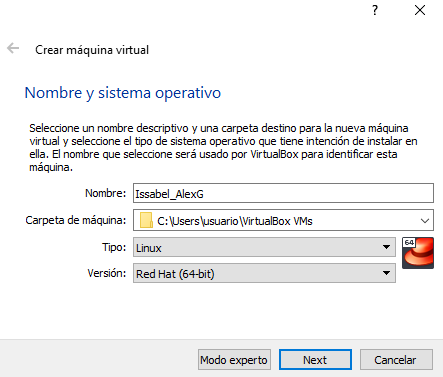Click the description paragraph starting with Seleccione

[x=223, y=147]
